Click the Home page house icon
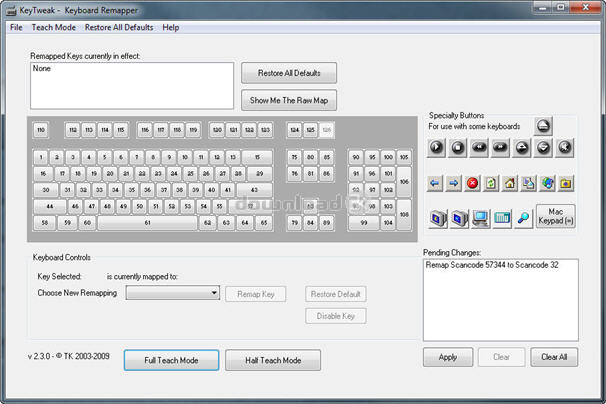606x404 pixels. [509, 183]
